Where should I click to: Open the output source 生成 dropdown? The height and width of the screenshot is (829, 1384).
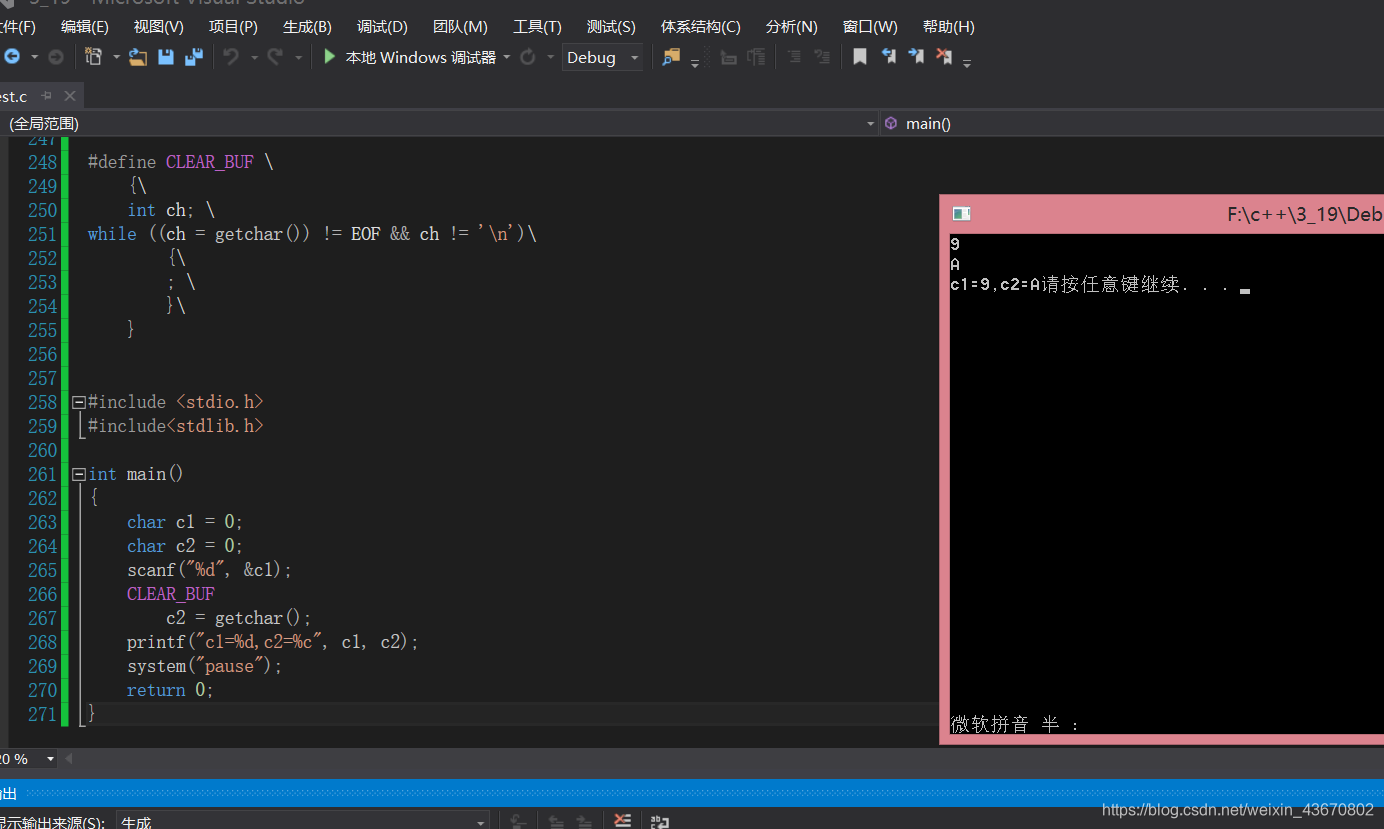[303, 822]
